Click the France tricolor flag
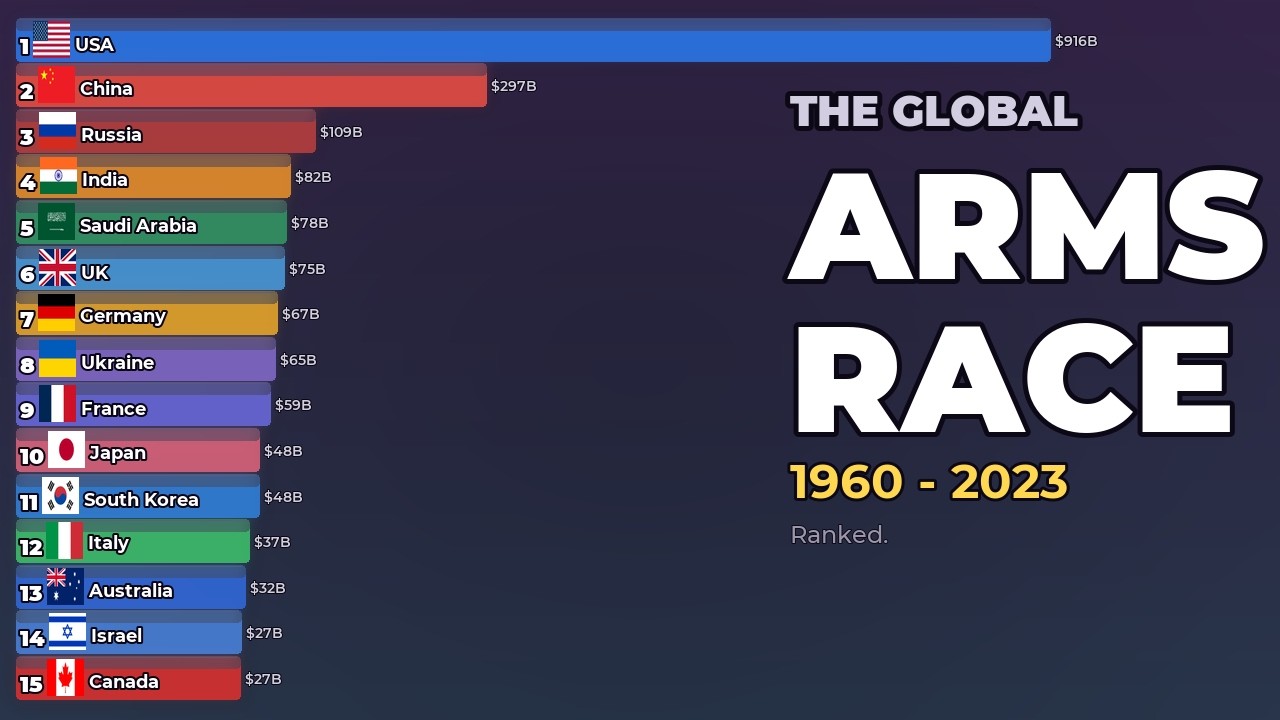This screenshot has width=1280, height=720. (57, 405)
